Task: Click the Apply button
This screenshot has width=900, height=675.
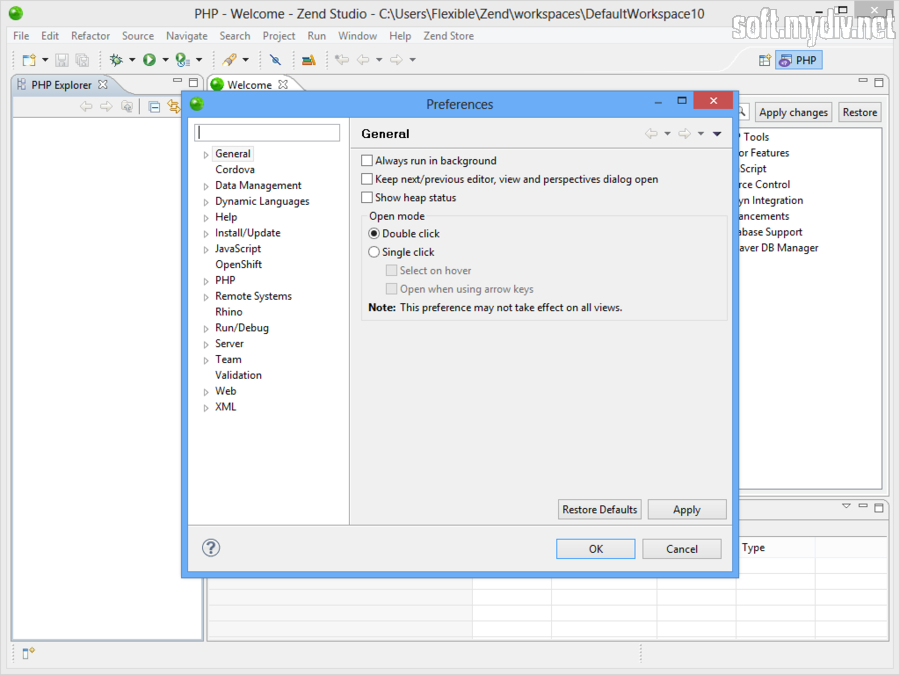Action: point(686,510)
